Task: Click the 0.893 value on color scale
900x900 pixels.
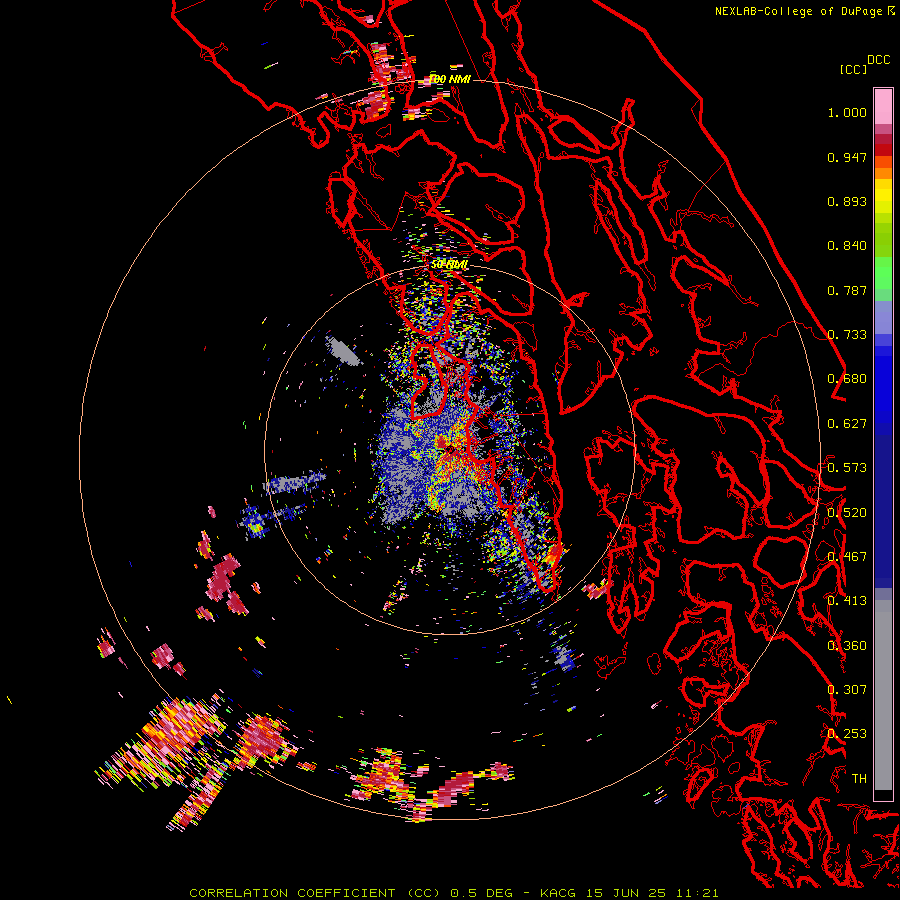Action: tap(847, 201)
